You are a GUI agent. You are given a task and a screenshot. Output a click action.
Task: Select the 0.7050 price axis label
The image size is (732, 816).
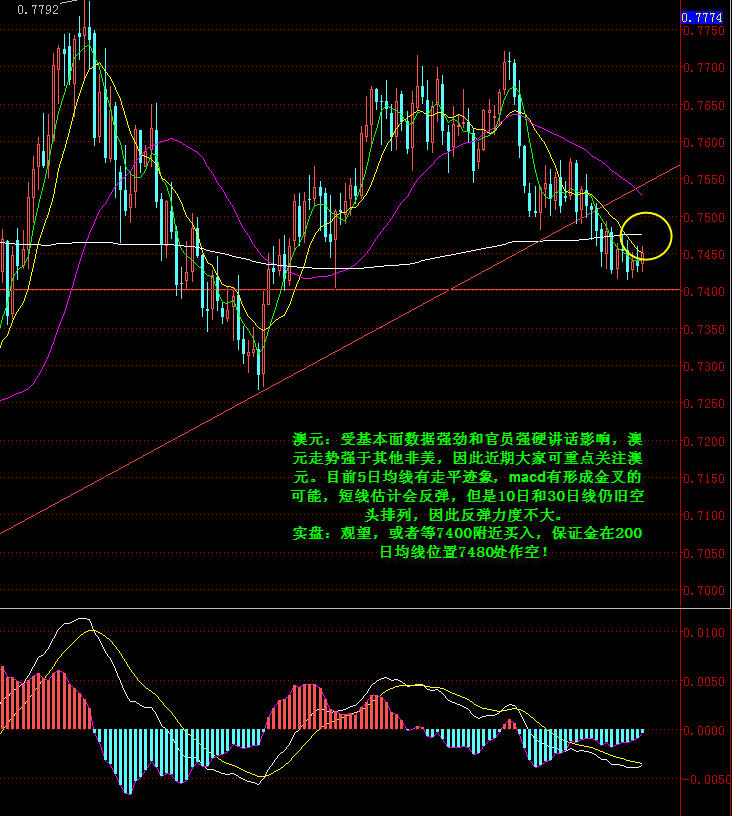coord(704,553)
